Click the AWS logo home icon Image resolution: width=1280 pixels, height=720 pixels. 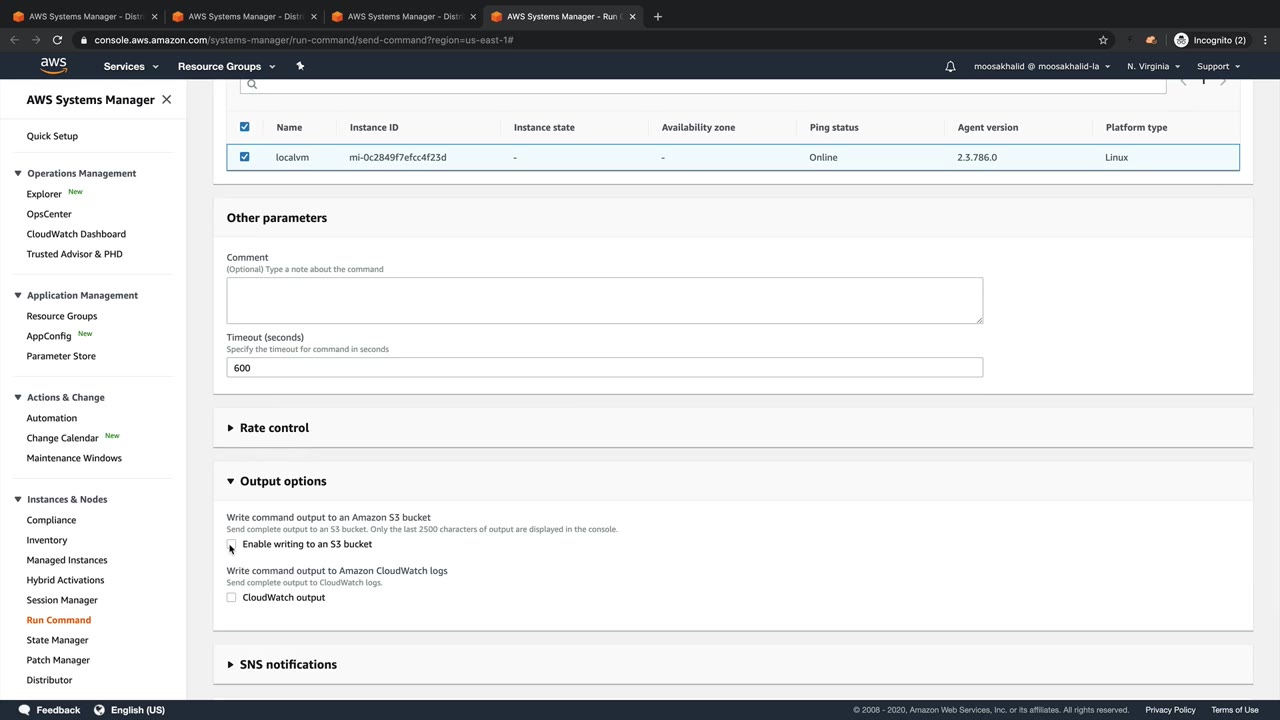pyautogui.click(x=54, y=66)
